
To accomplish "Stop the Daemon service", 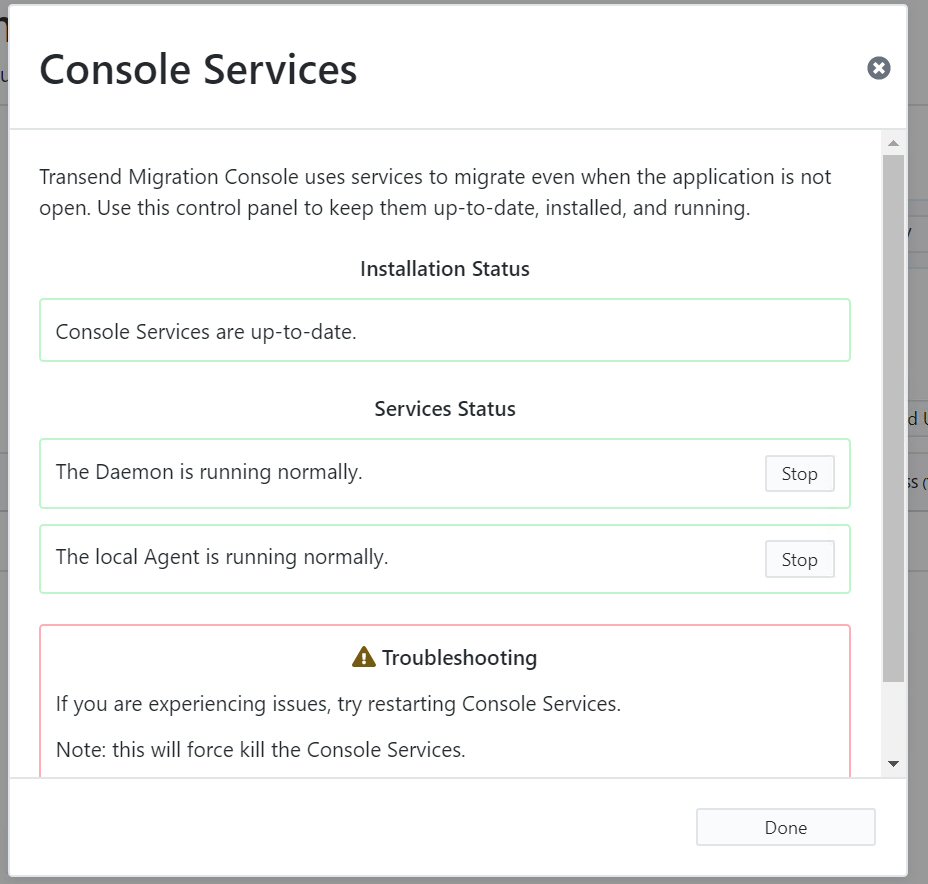I will click(x=800, y=473).
